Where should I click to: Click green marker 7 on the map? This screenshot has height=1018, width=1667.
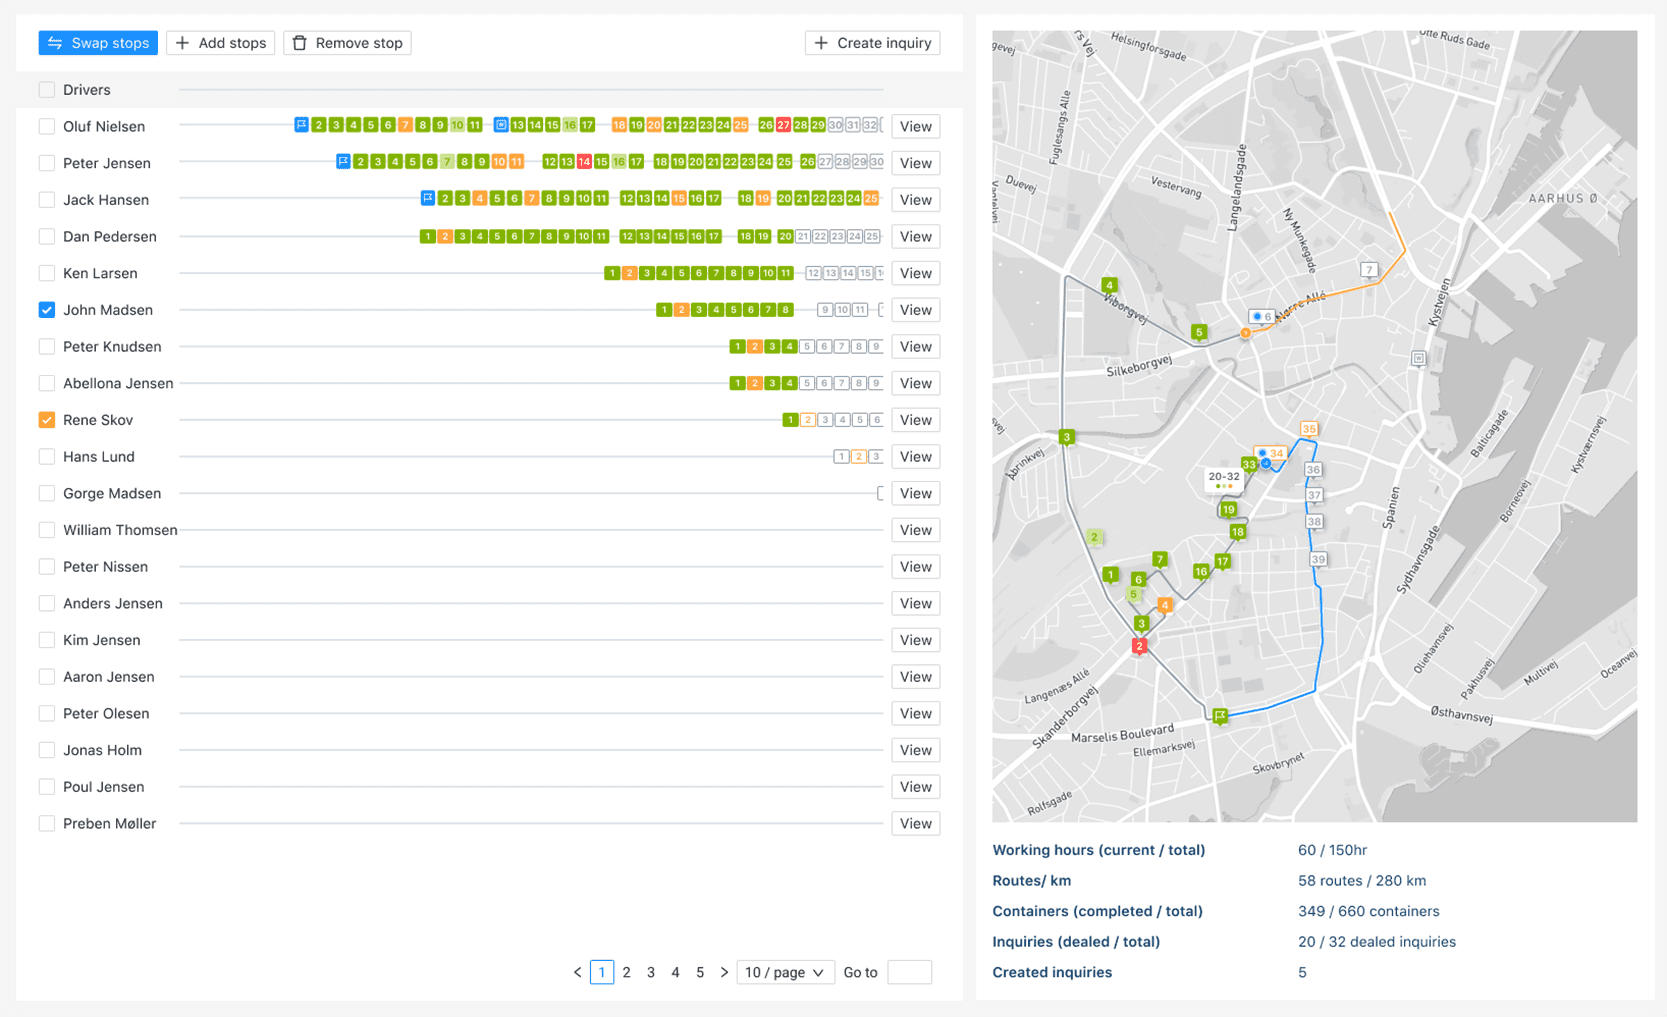(x=1160, y=560)
